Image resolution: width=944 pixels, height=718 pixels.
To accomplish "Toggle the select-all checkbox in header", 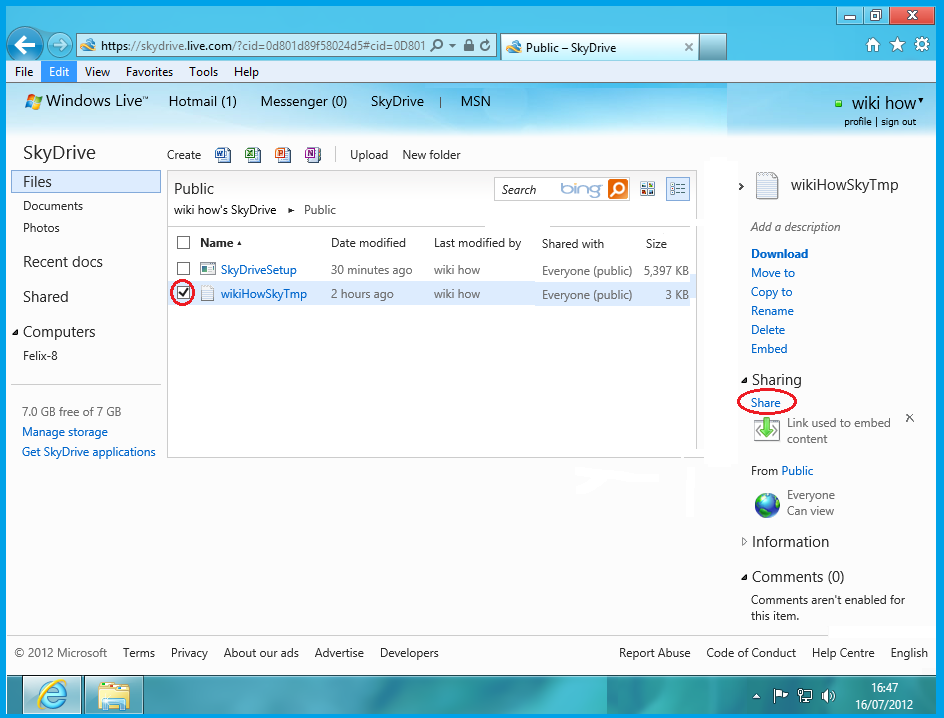I will click(x=184, y=243).
